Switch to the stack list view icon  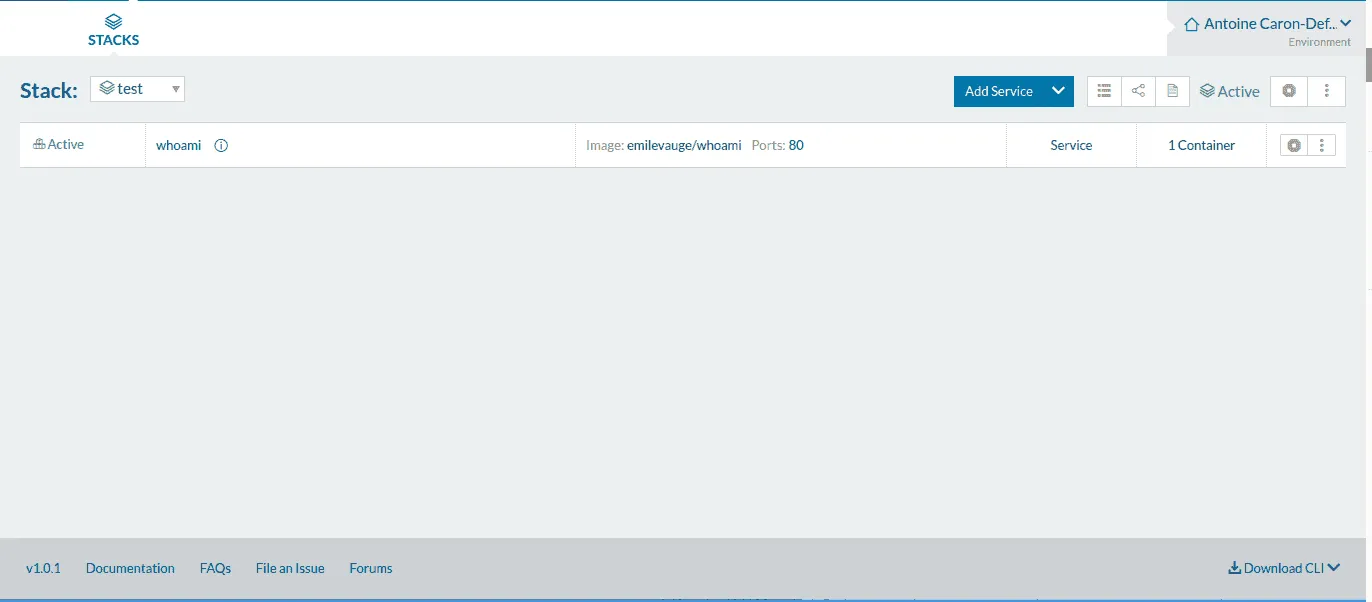1104,91
